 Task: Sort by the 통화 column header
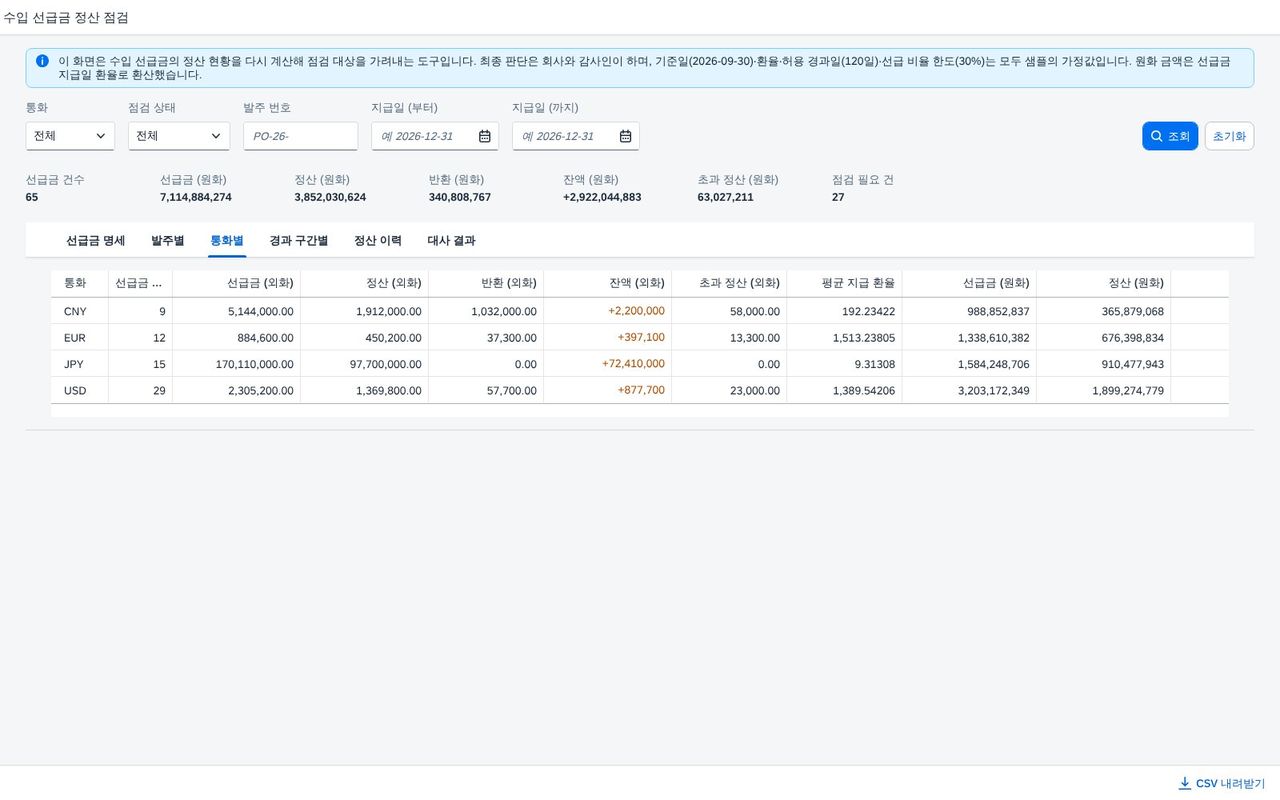[80, 283]
